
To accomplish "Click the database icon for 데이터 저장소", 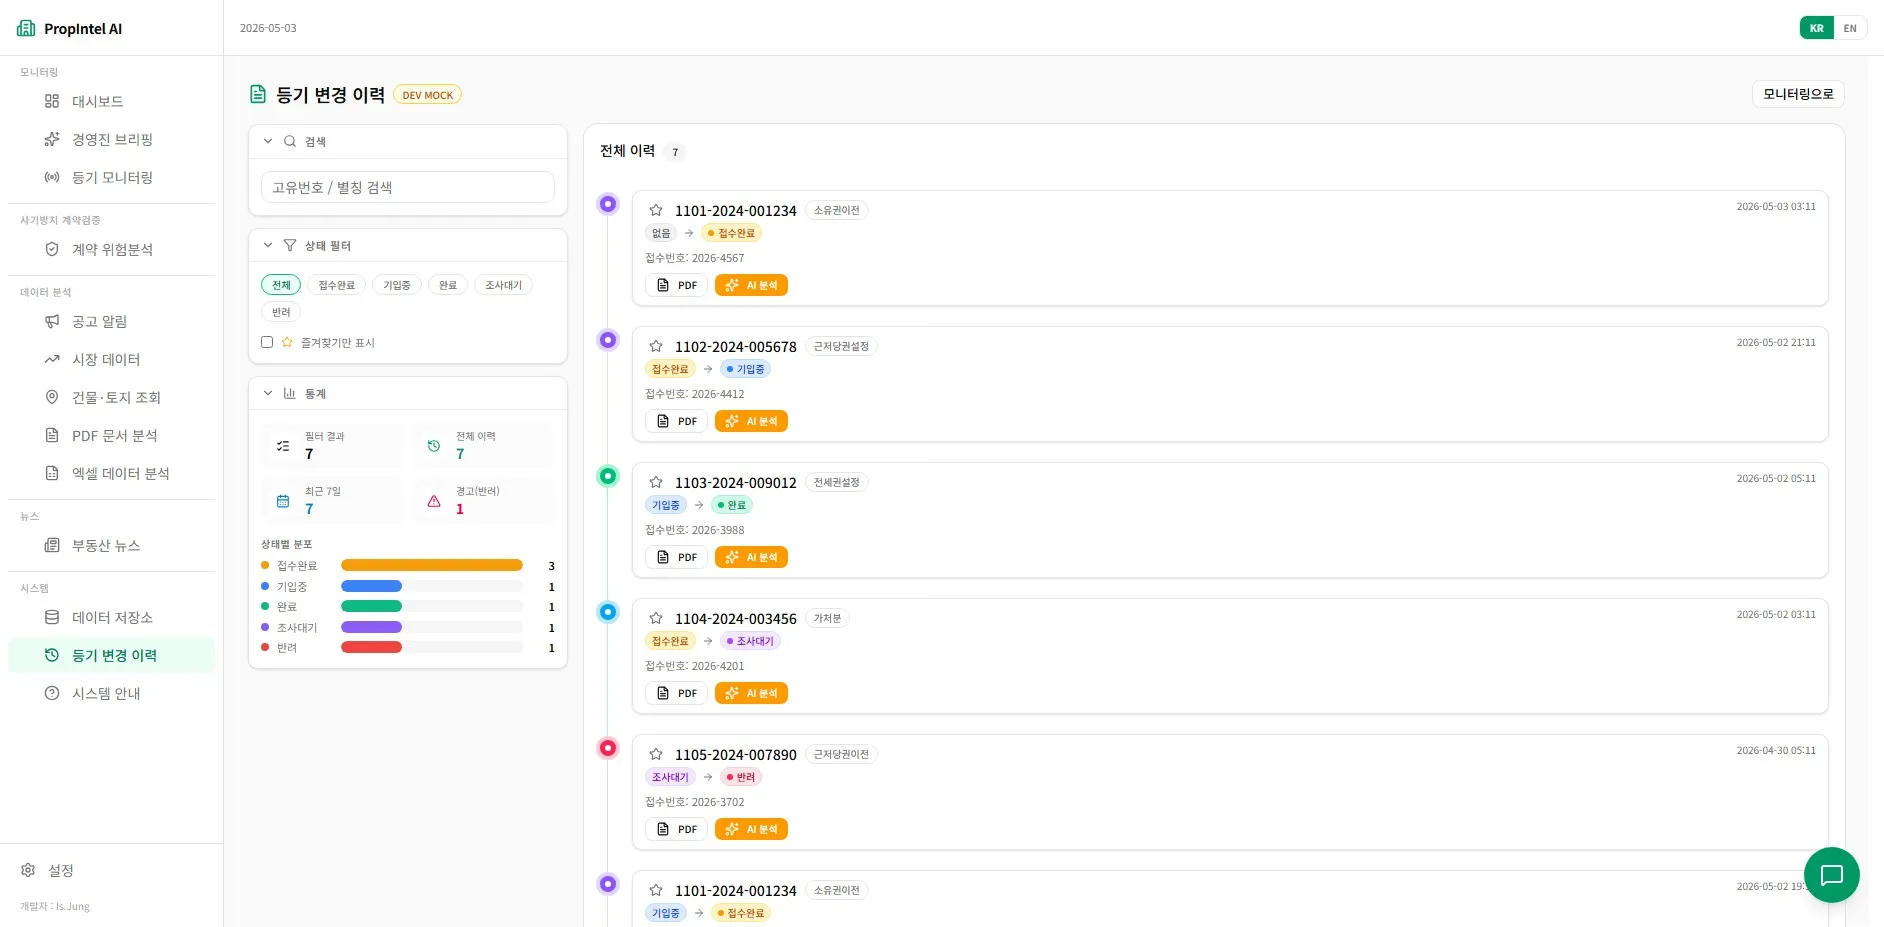I will (52, 617).
